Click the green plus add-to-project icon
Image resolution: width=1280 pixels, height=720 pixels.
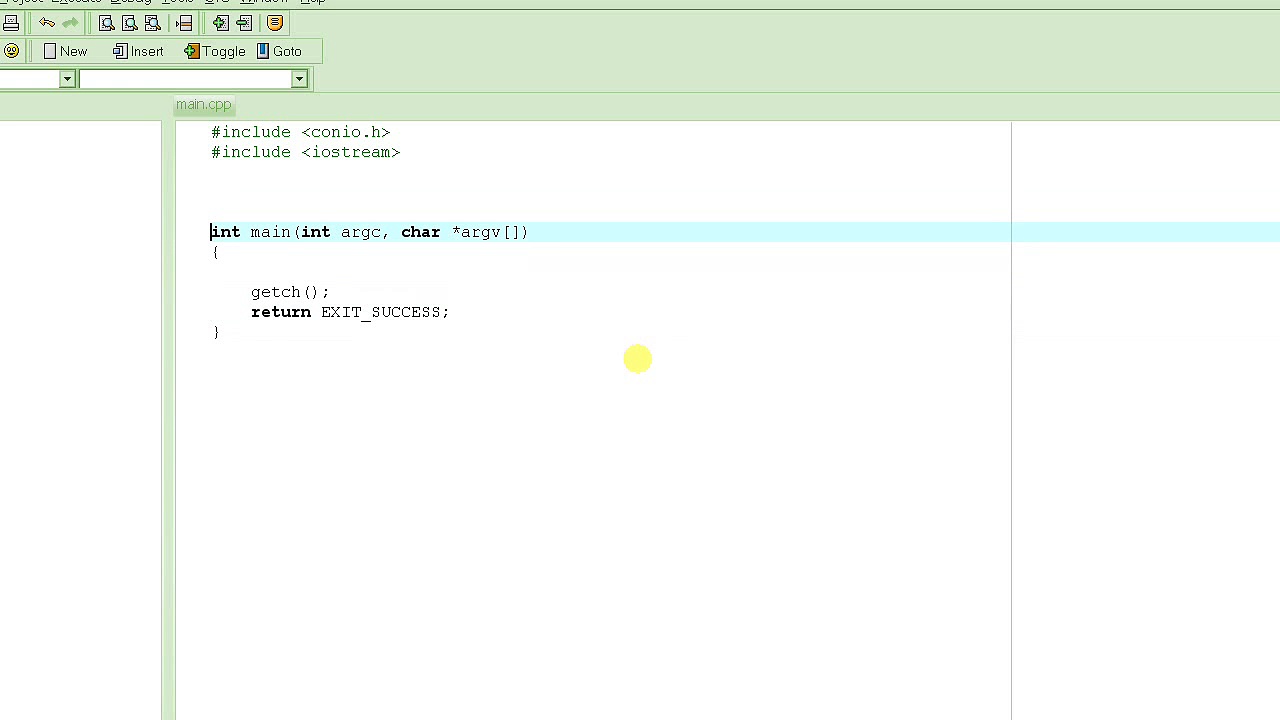[221, 23]
